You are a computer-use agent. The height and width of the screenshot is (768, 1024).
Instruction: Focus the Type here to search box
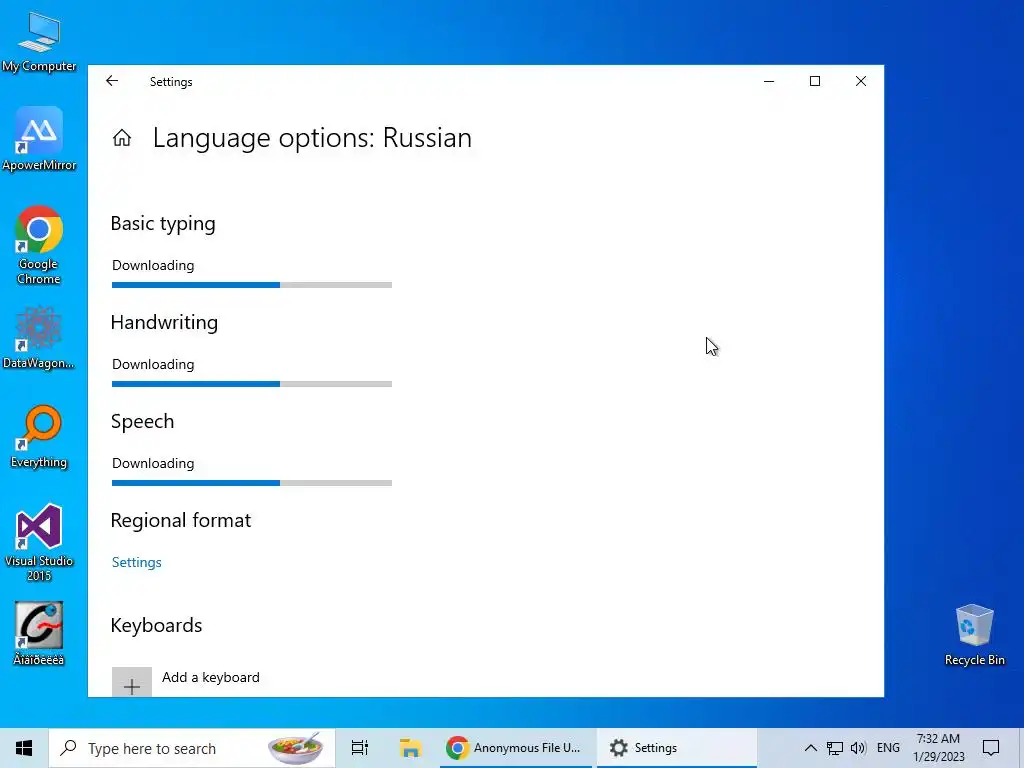tap(192, 748)
